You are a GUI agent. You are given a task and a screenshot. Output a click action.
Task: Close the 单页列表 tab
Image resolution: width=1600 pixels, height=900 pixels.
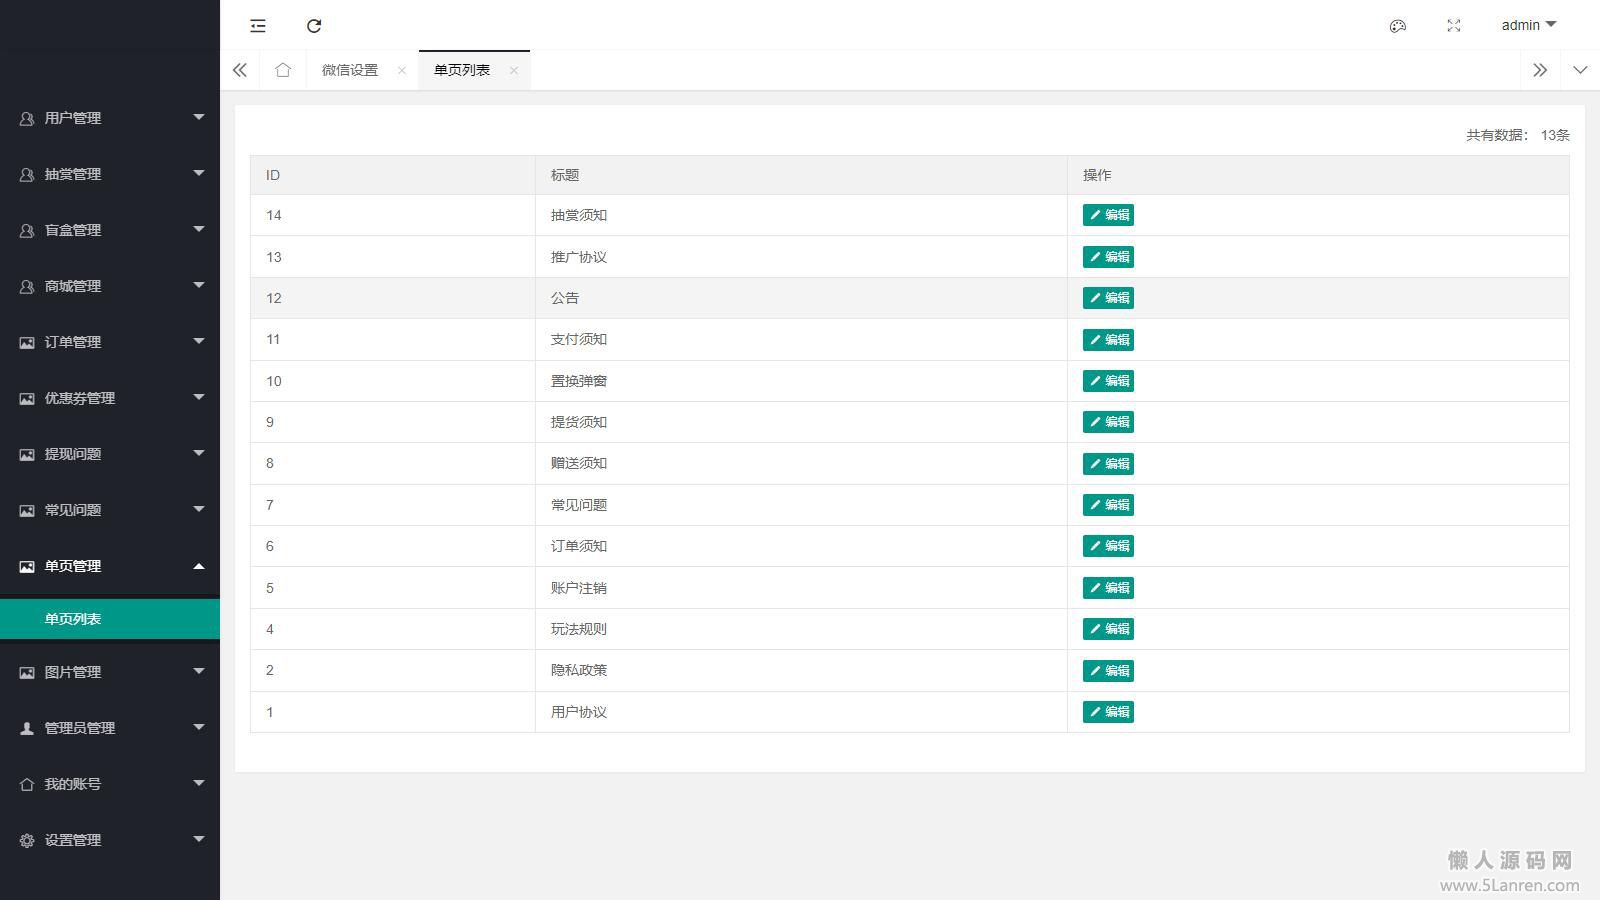[x=514, y=70]
